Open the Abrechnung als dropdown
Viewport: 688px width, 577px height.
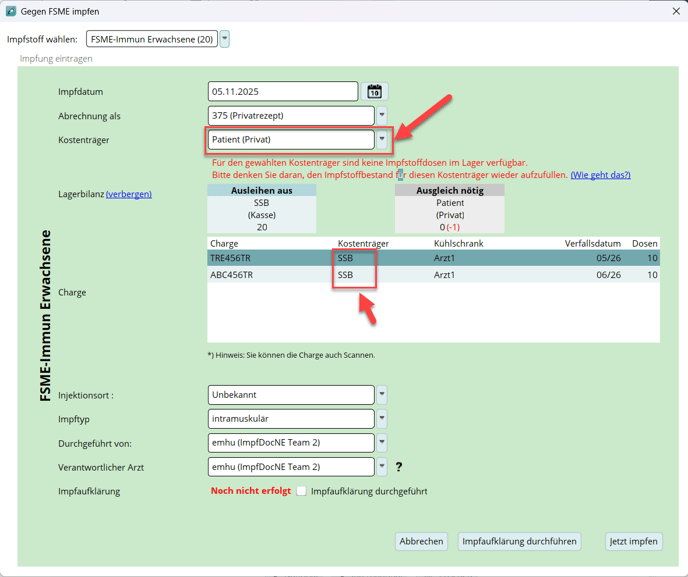pos(381,116)
